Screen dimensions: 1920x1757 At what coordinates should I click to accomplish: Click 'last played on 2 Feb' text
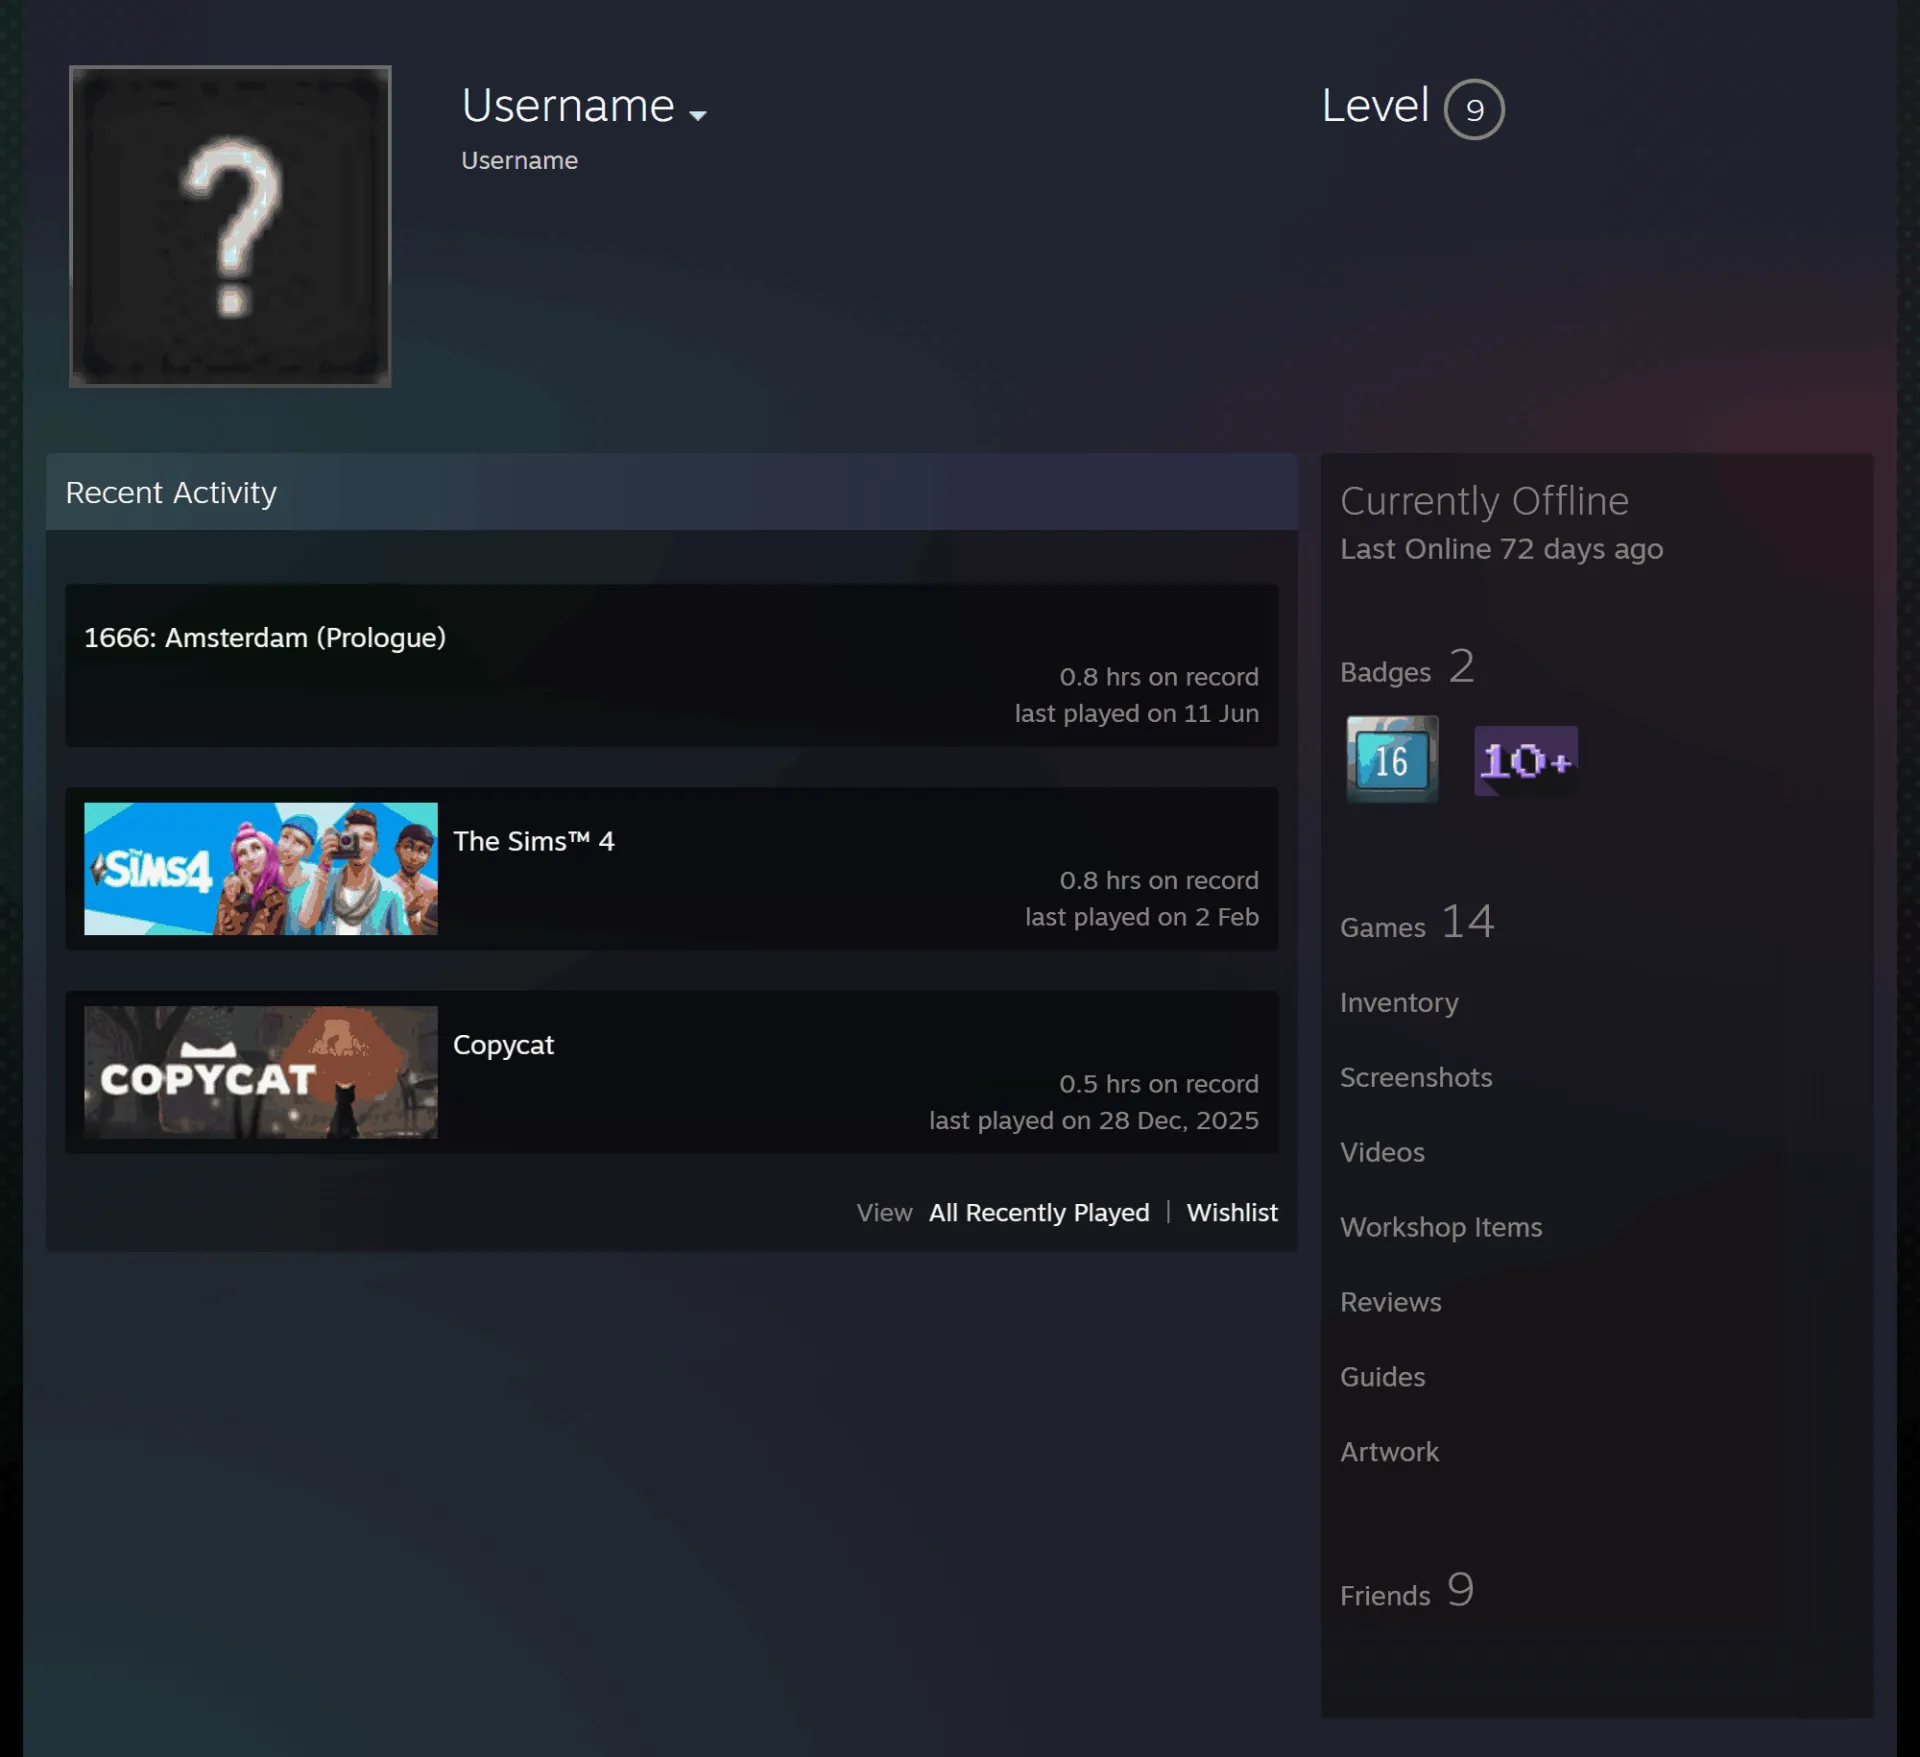[1142, 917]
